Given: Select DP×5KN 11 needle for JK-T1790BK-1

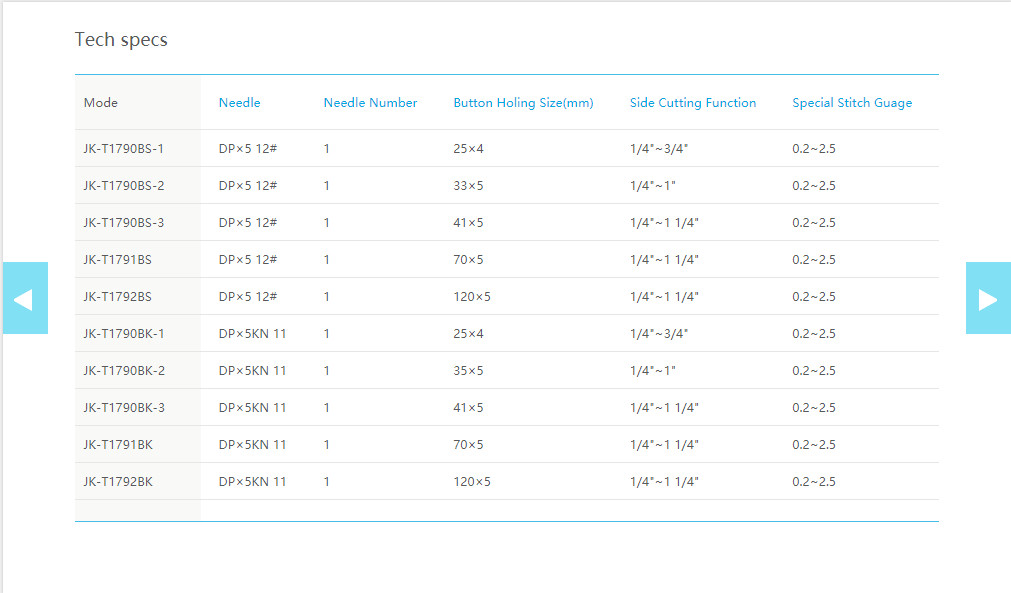Looking at the screenshot, I should [252, 334].
